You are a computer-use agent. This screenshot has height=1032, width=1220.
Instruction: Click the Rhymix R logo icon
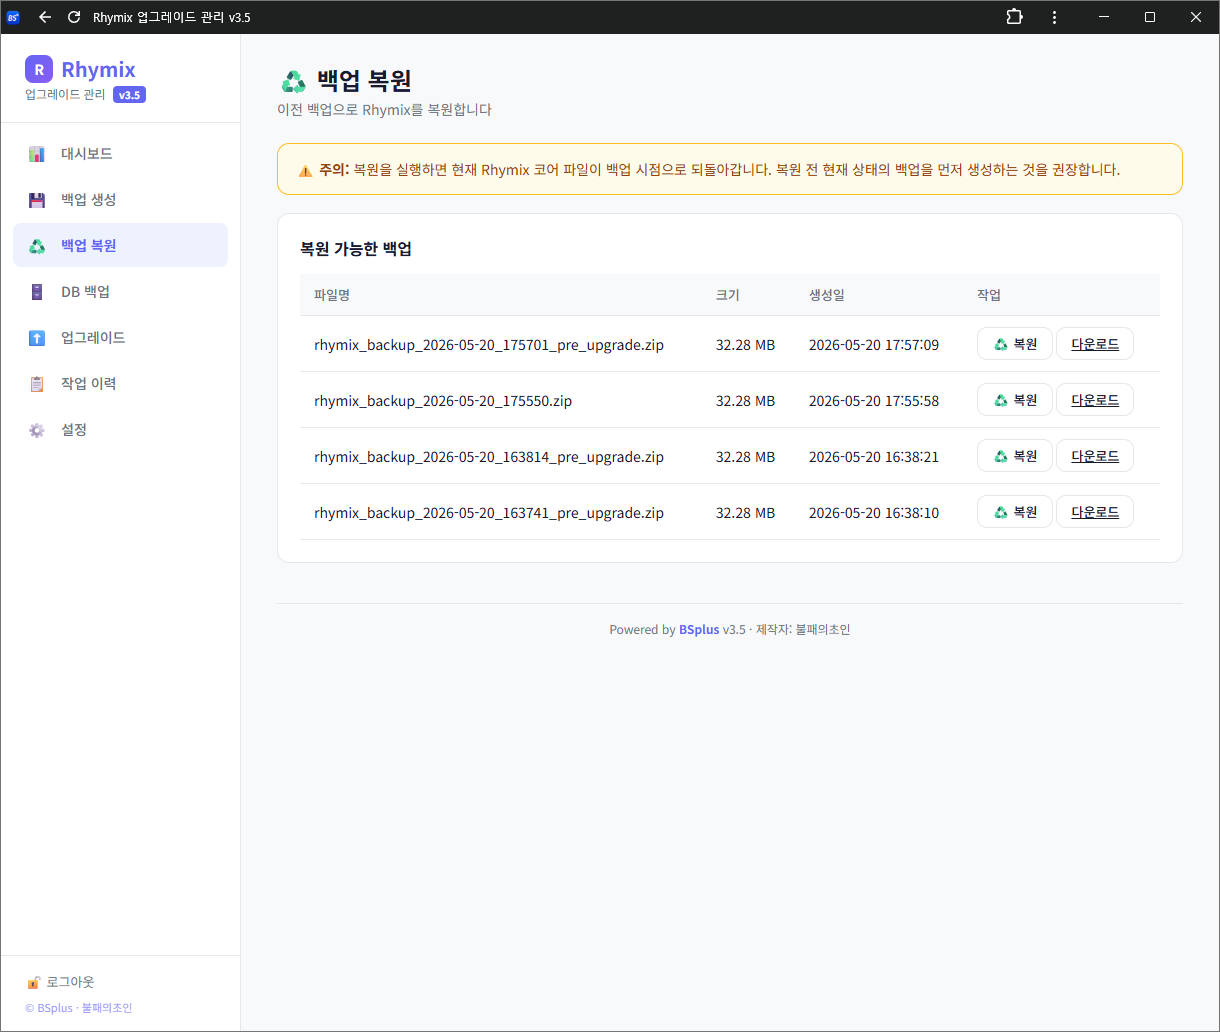pos(39,69)
